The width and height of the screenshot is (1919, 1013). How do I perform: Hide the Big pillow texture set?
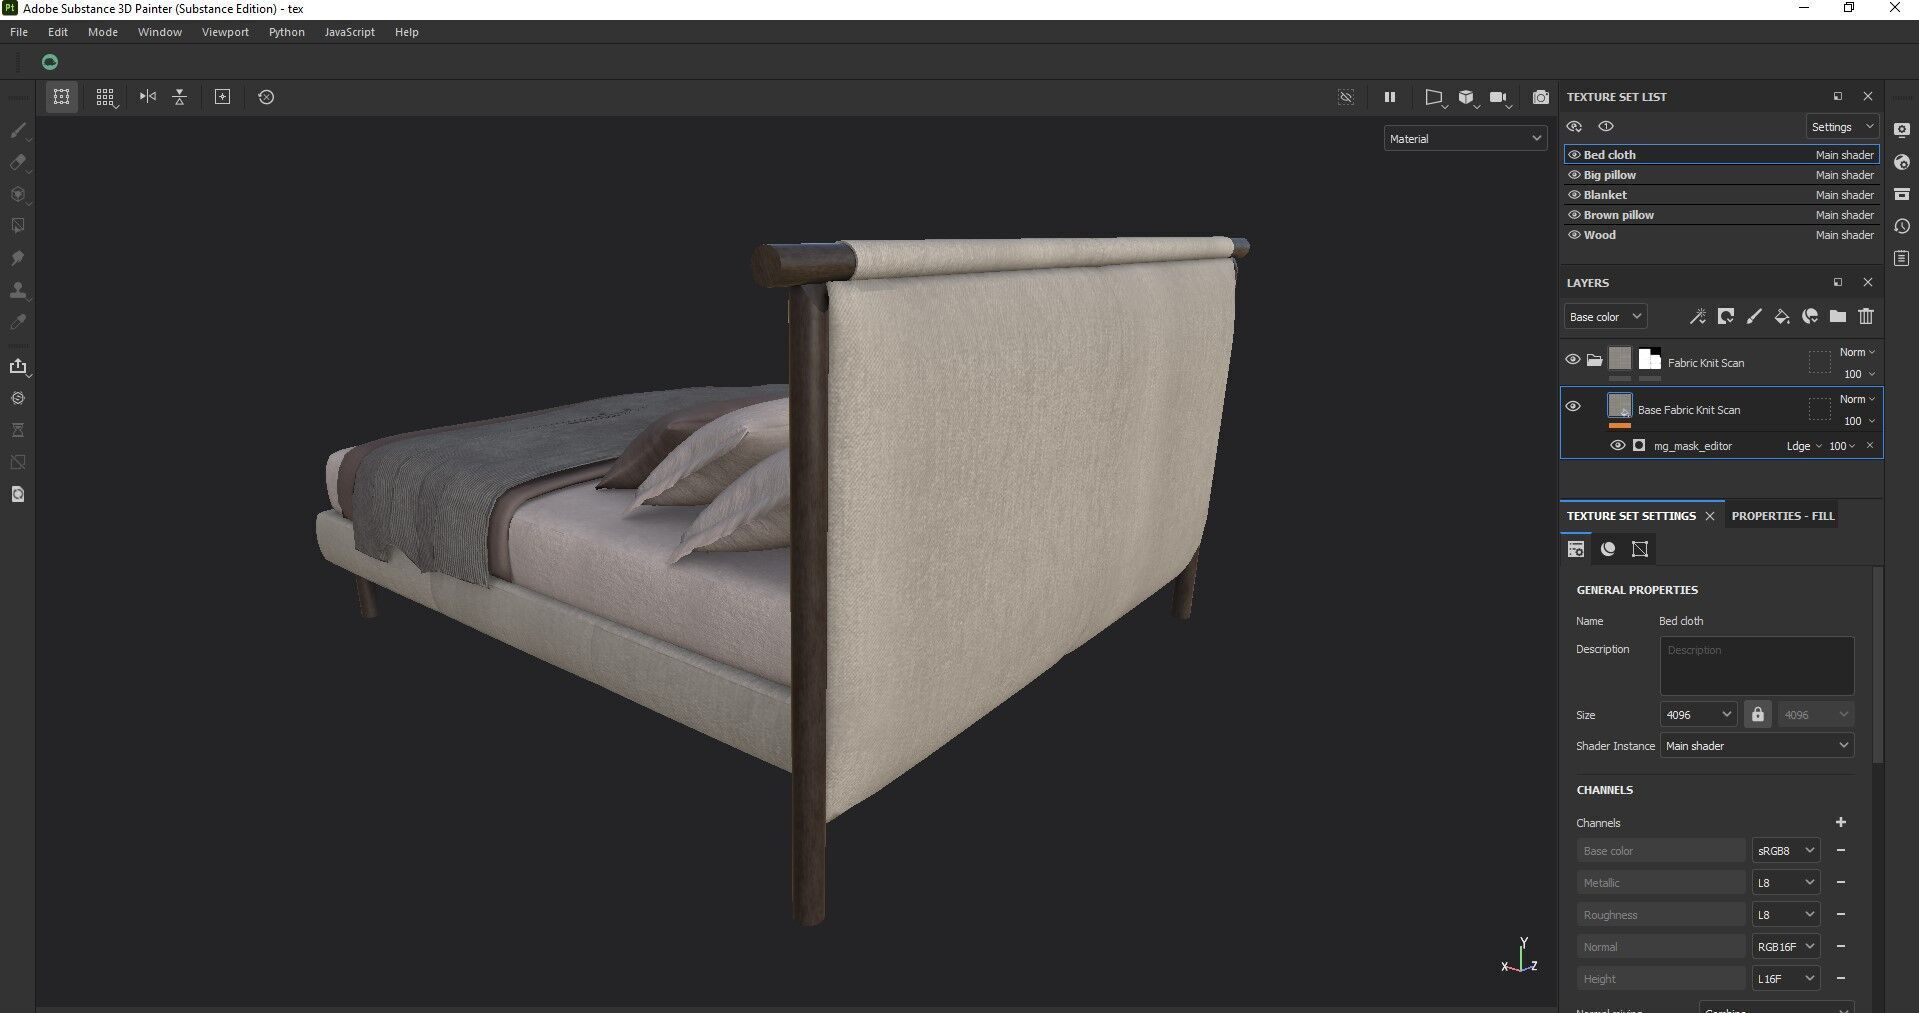pos(1574,175)
